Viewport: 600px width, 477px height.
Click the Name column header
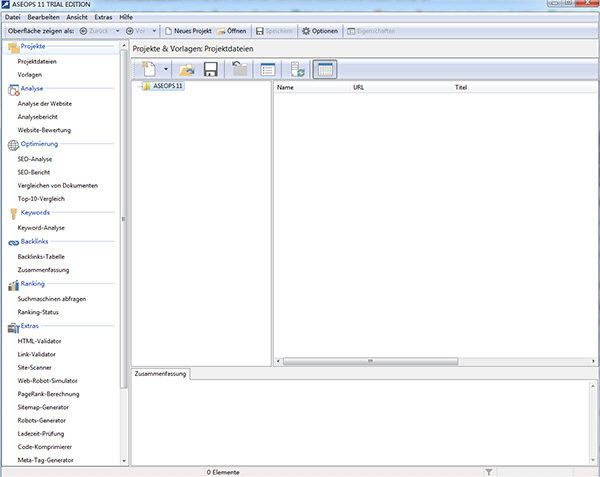point(285,88)
